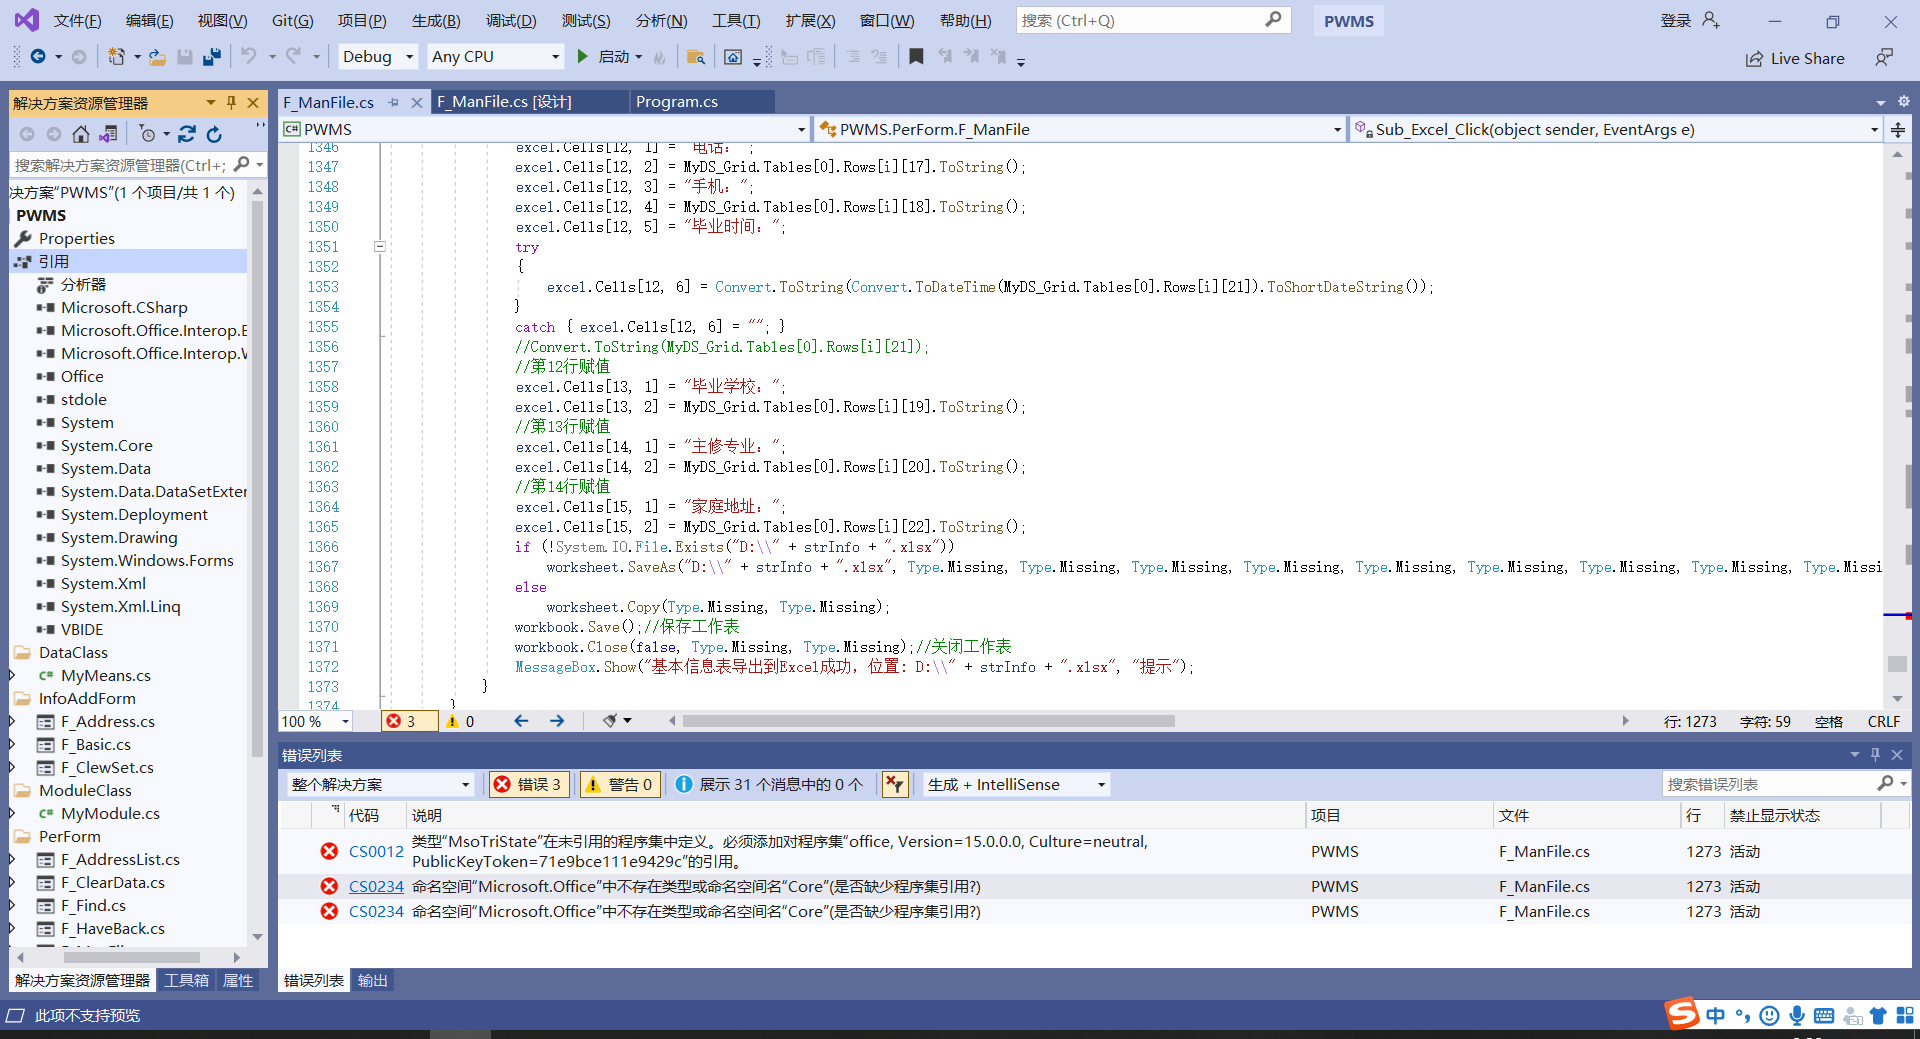Click the navigate backward arrow in the toolbar

tap(38, 57)
